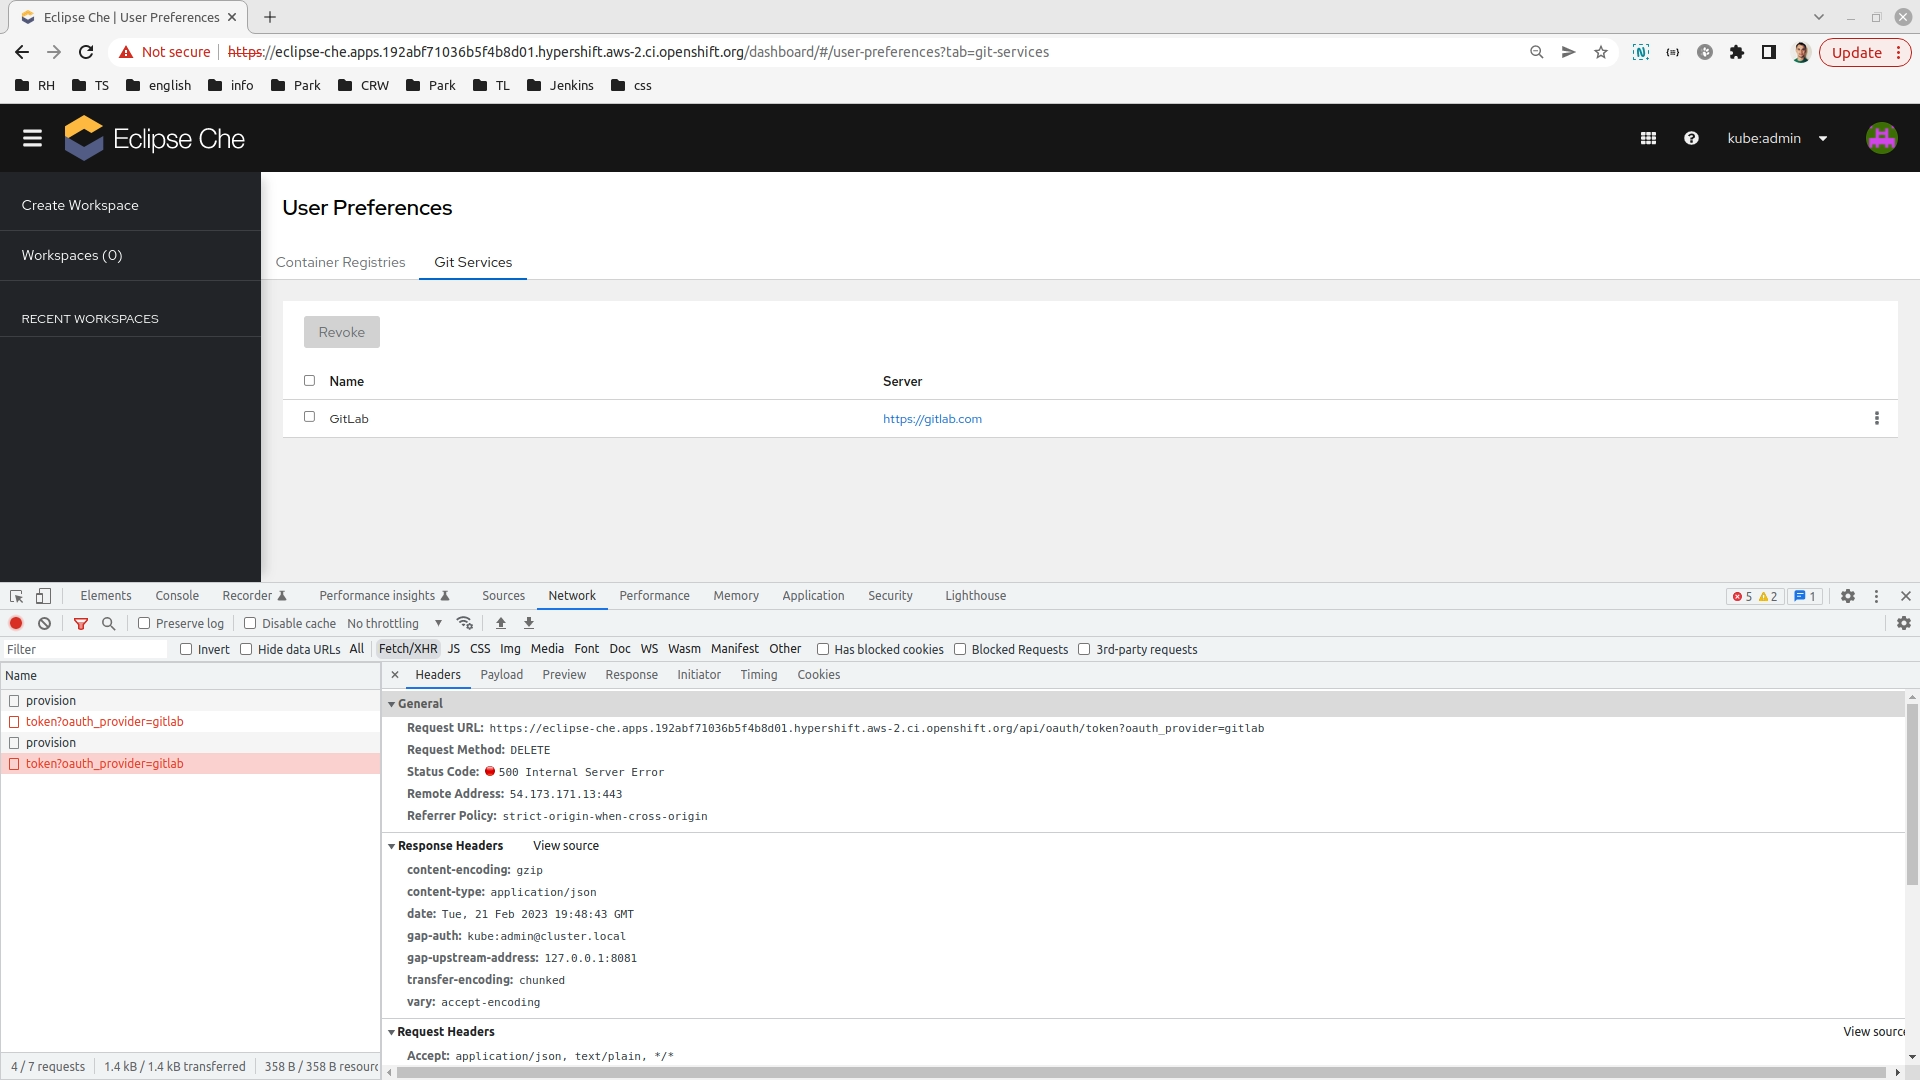Stop recording network log
Image resolution: width=1920 pixels, height=1080 pixels.
click(x=16, y=623)
